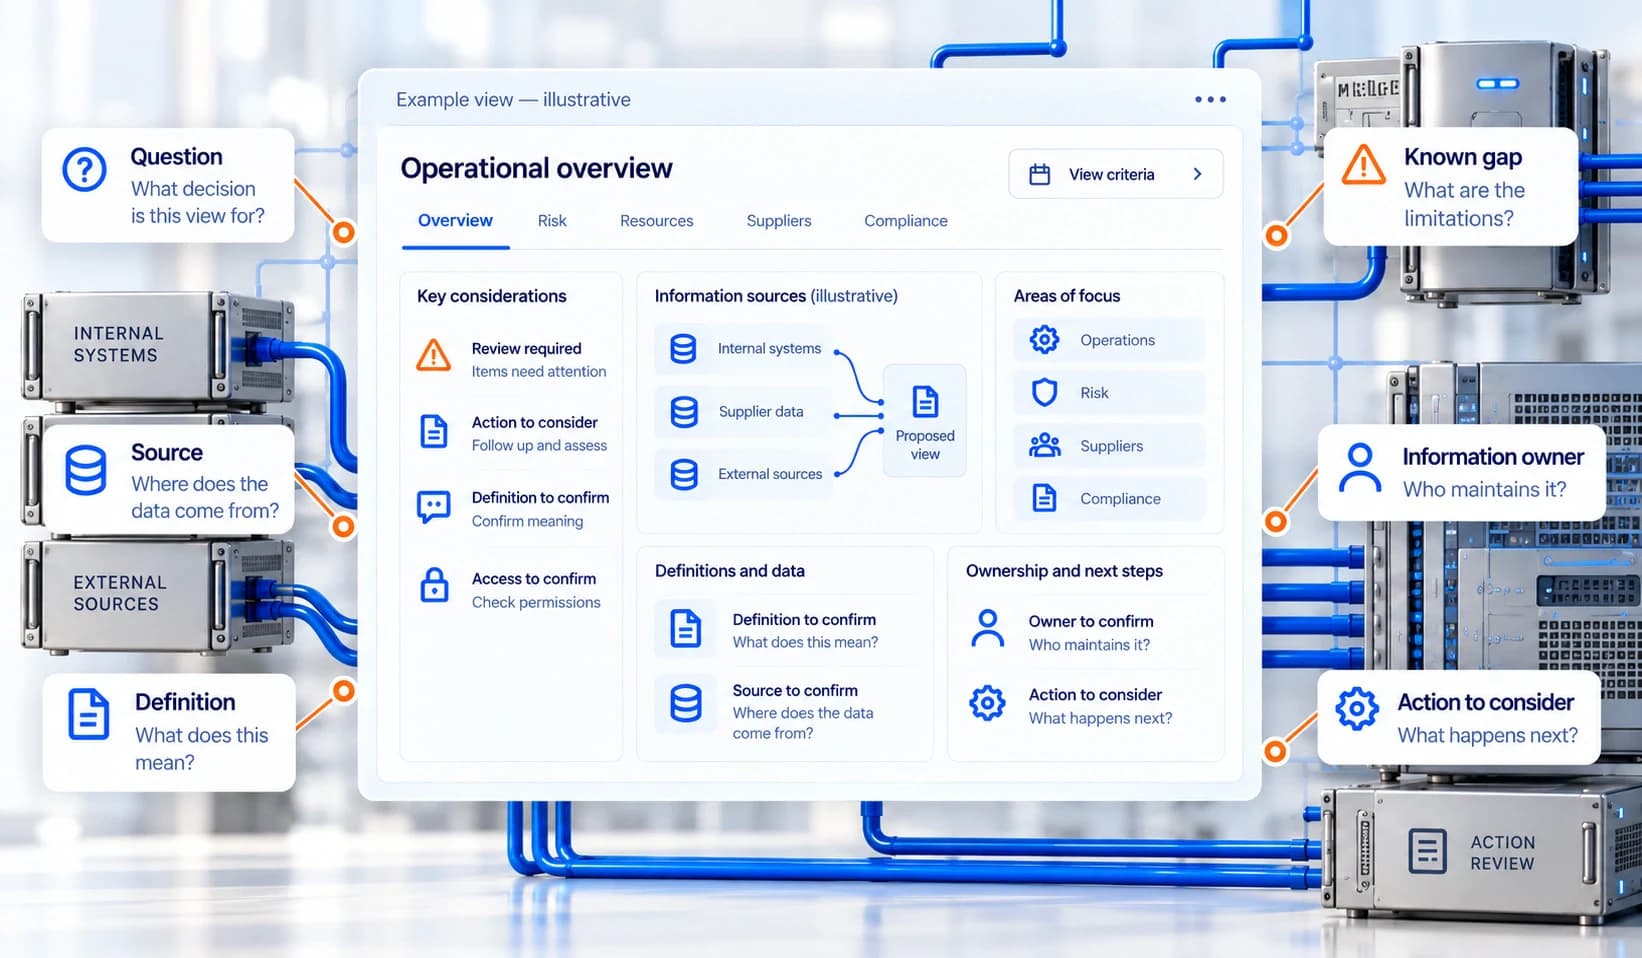Switch to the Risk tab
The image size is (1642, 958).
point(552,221)
